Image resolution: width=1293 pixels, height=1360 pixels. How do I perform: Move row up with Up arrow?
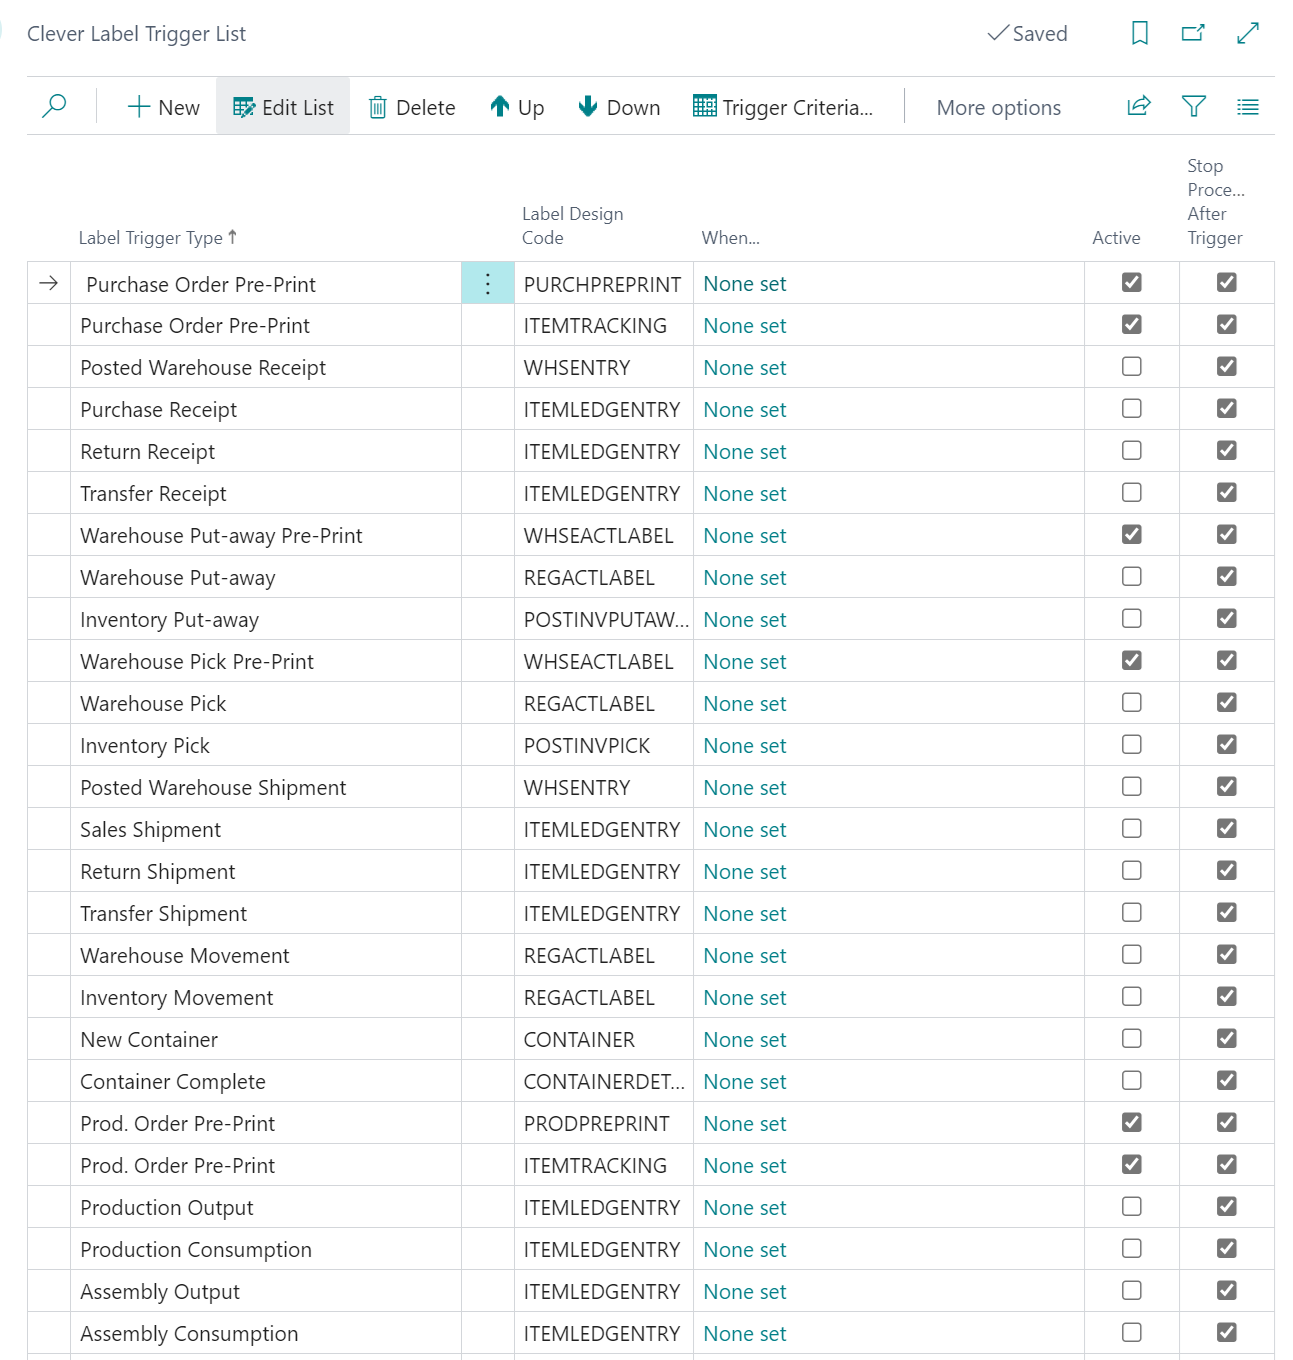point(517,107)
